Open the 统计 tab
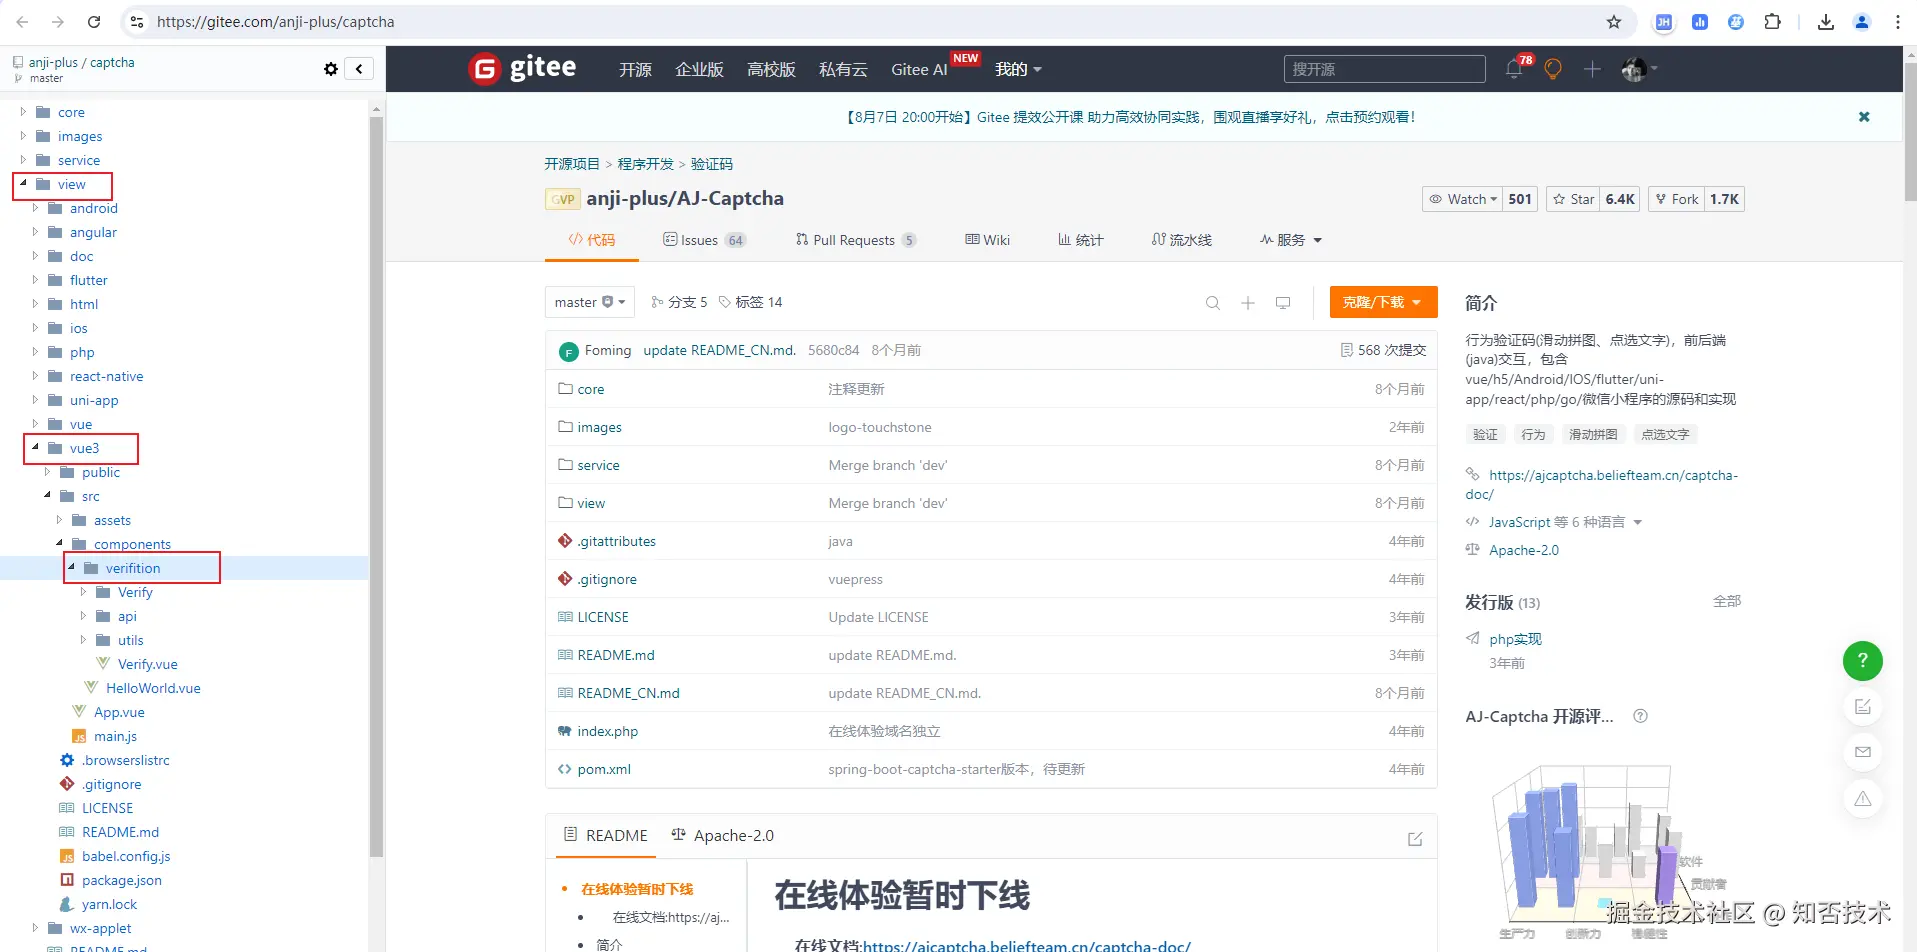The image size is (1917, 952). 1081,240
